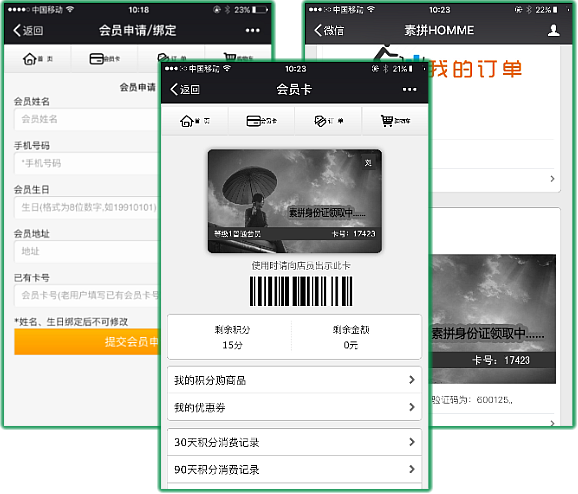Screen dimensions: 578x494
Task: Tap the home icon in member card screen
Action: 187,121
